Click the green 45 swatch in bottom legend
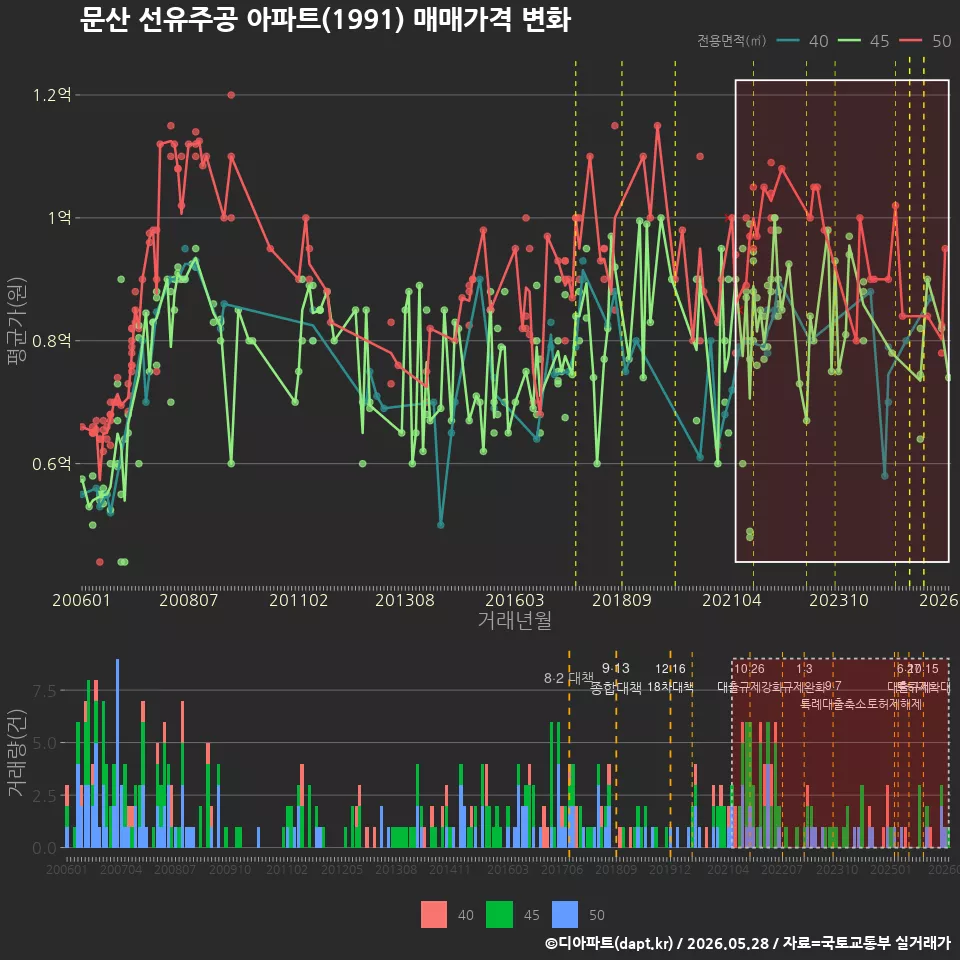The width and height of the screenshot is (960, 960). coord(499,915)
